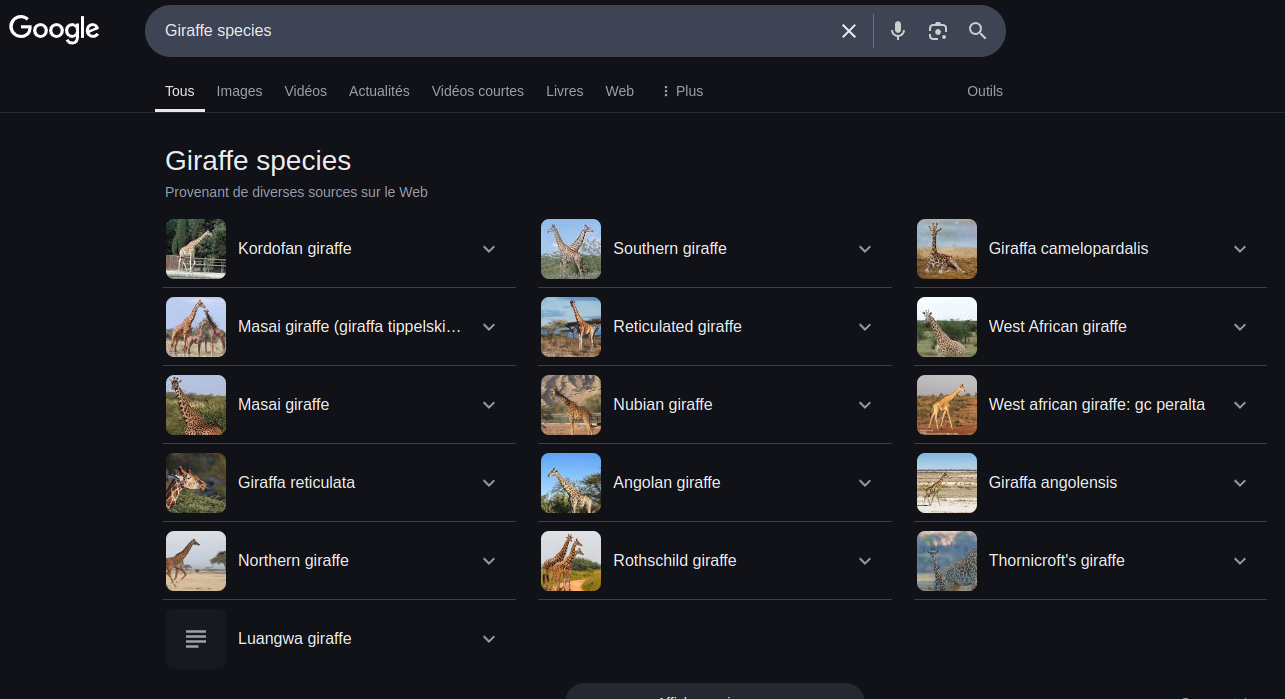Open the Rothschild giraffe result

[674, 561]
